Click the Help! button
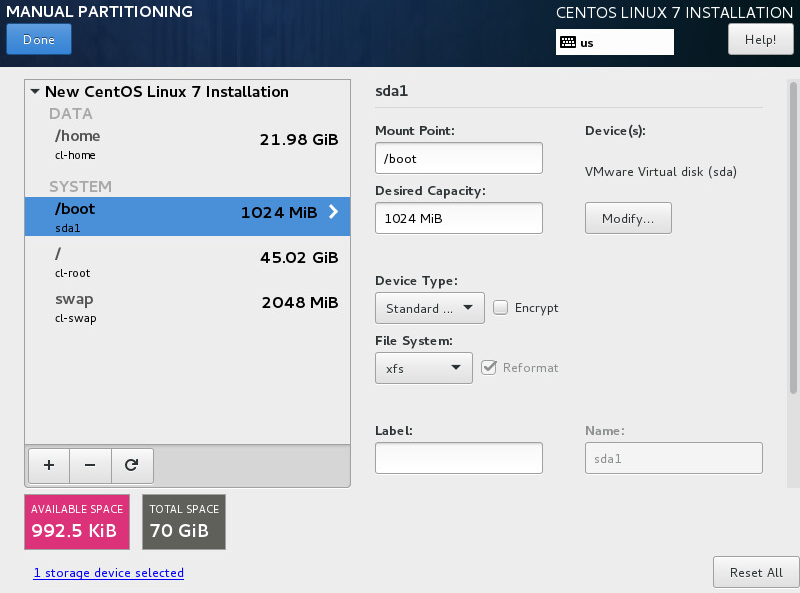Viewport: 800px width, 593px height. (760, 40)
